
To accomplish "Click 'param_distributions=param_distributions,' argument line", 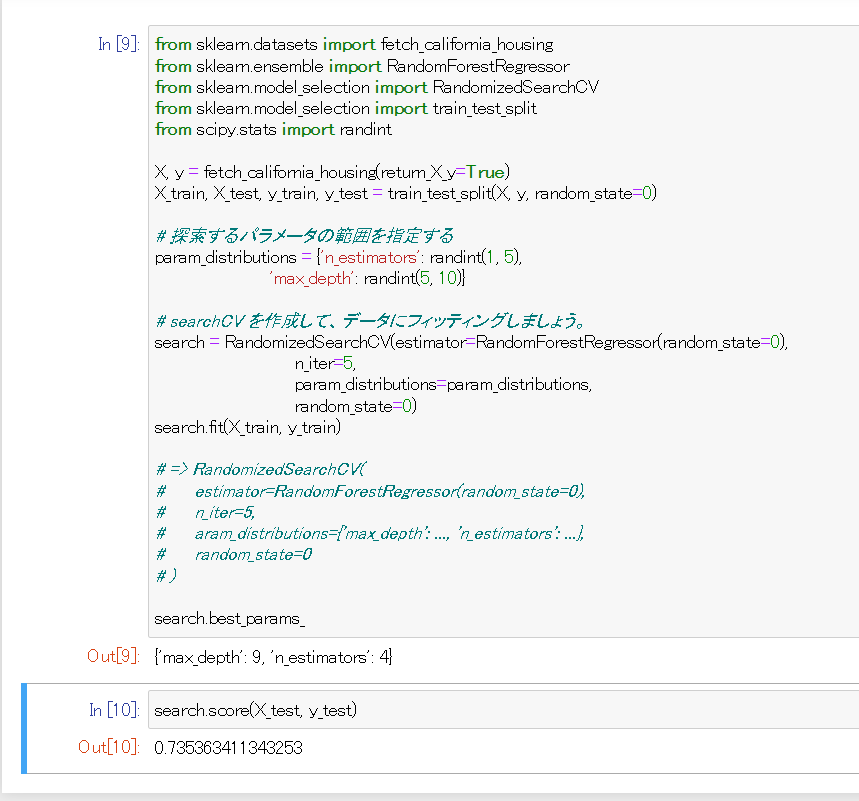I will [x=443, y=385].
